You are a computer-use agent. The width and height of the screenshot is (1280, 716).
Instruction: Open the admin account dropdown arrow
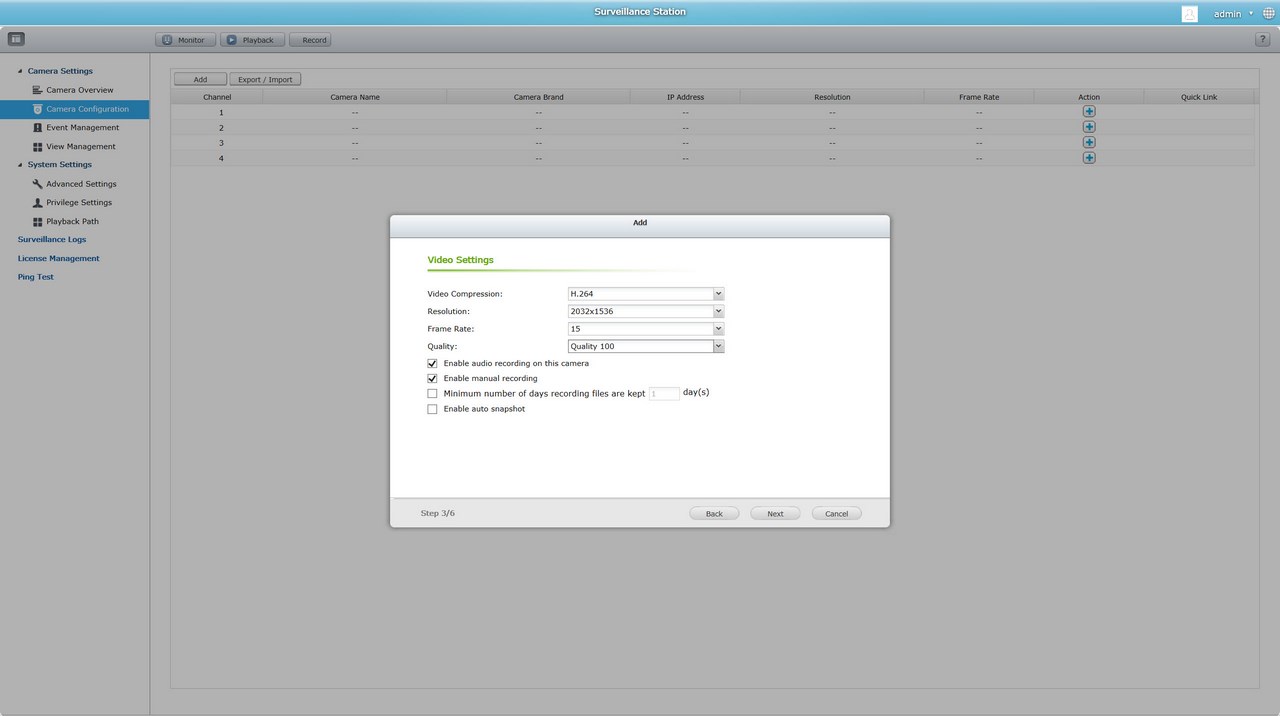(x=1251, y=13)
